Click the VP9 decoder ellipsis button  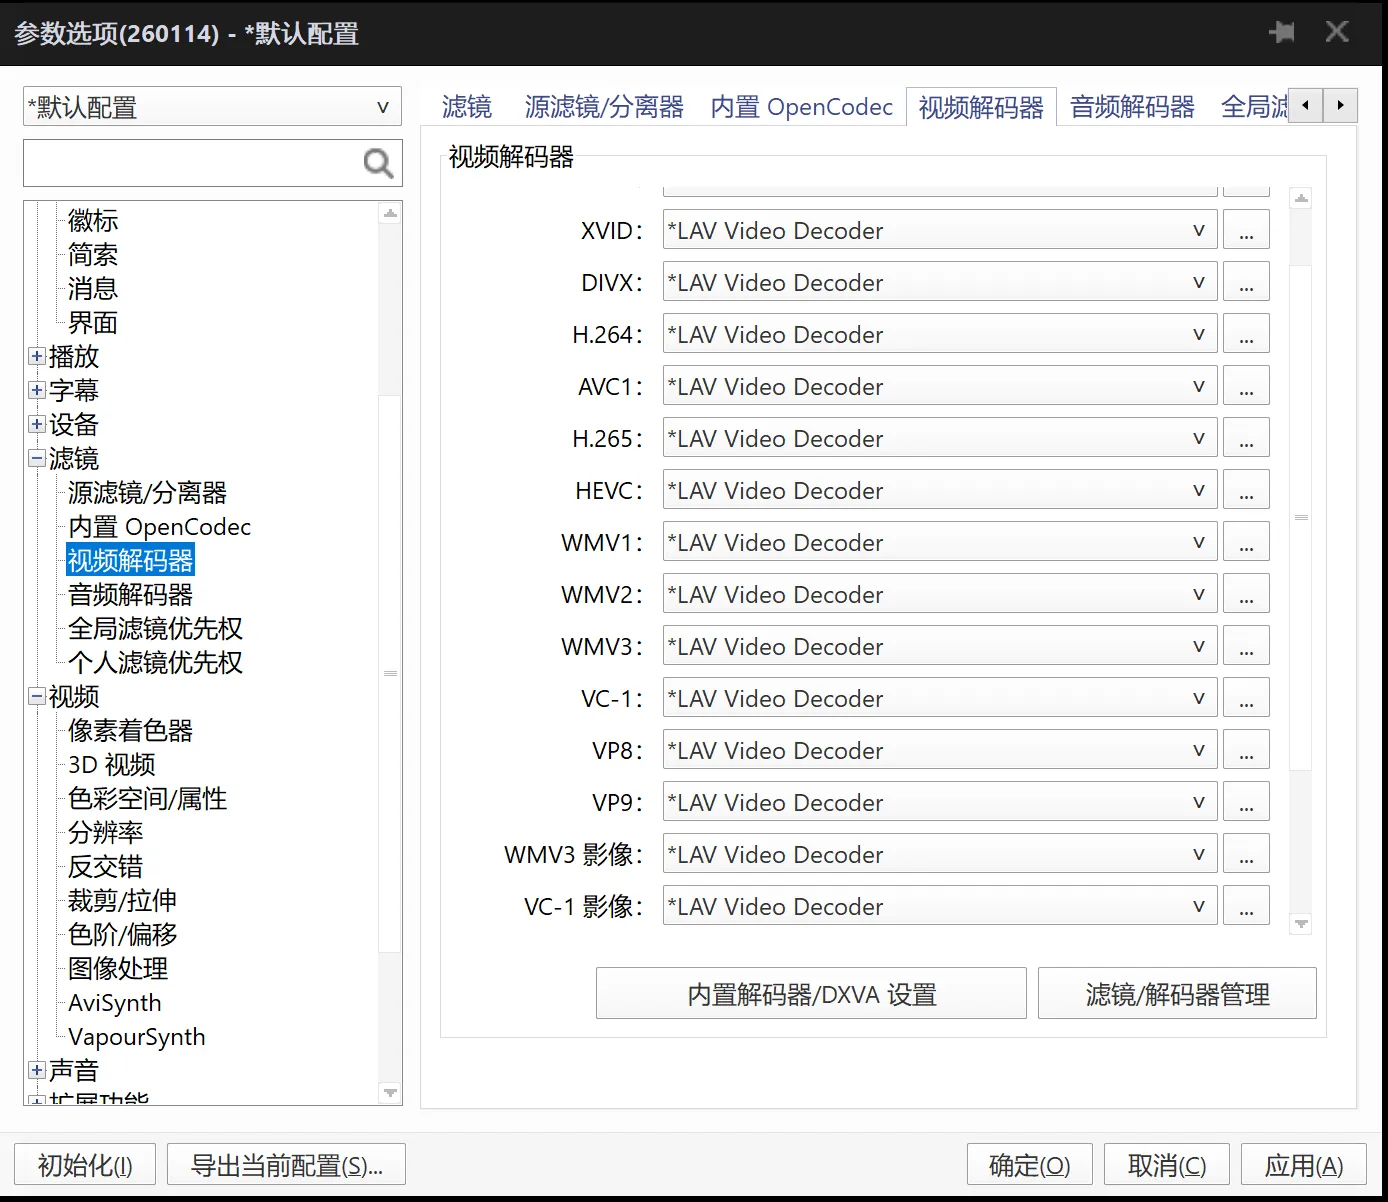1246,803
